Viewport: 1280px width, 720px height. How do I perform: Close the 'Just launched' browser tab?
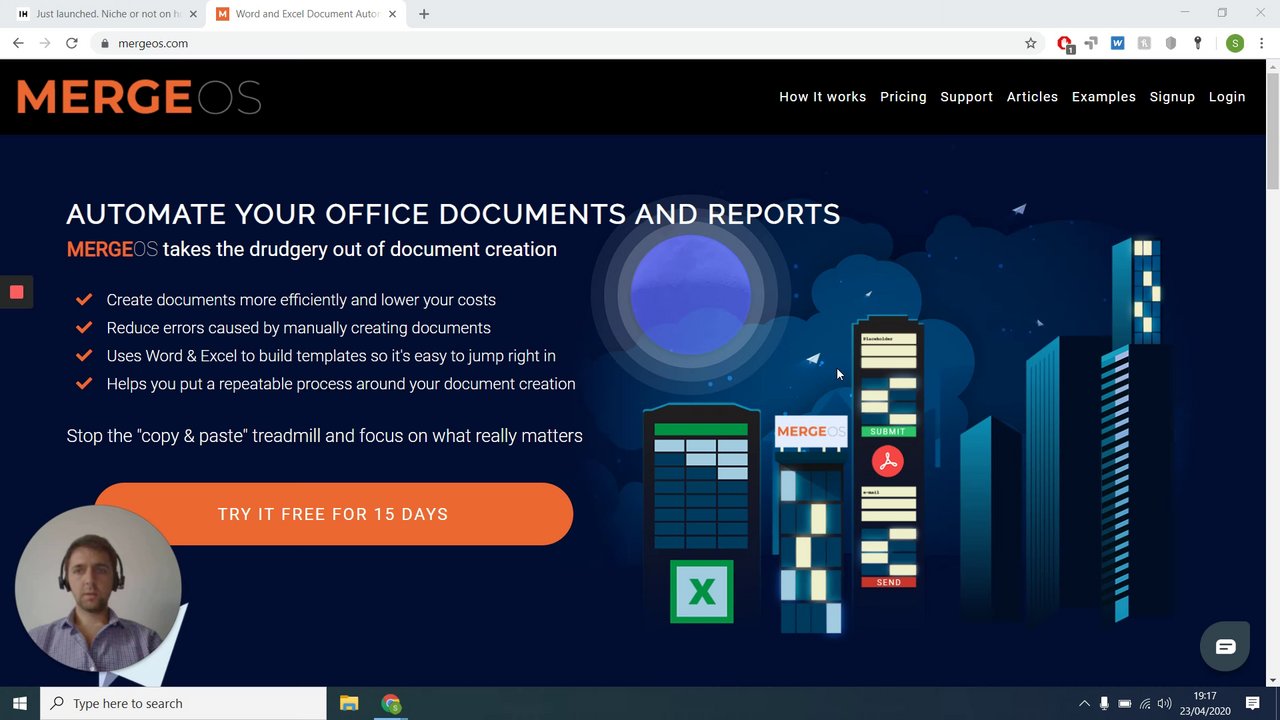coord(193,14)
